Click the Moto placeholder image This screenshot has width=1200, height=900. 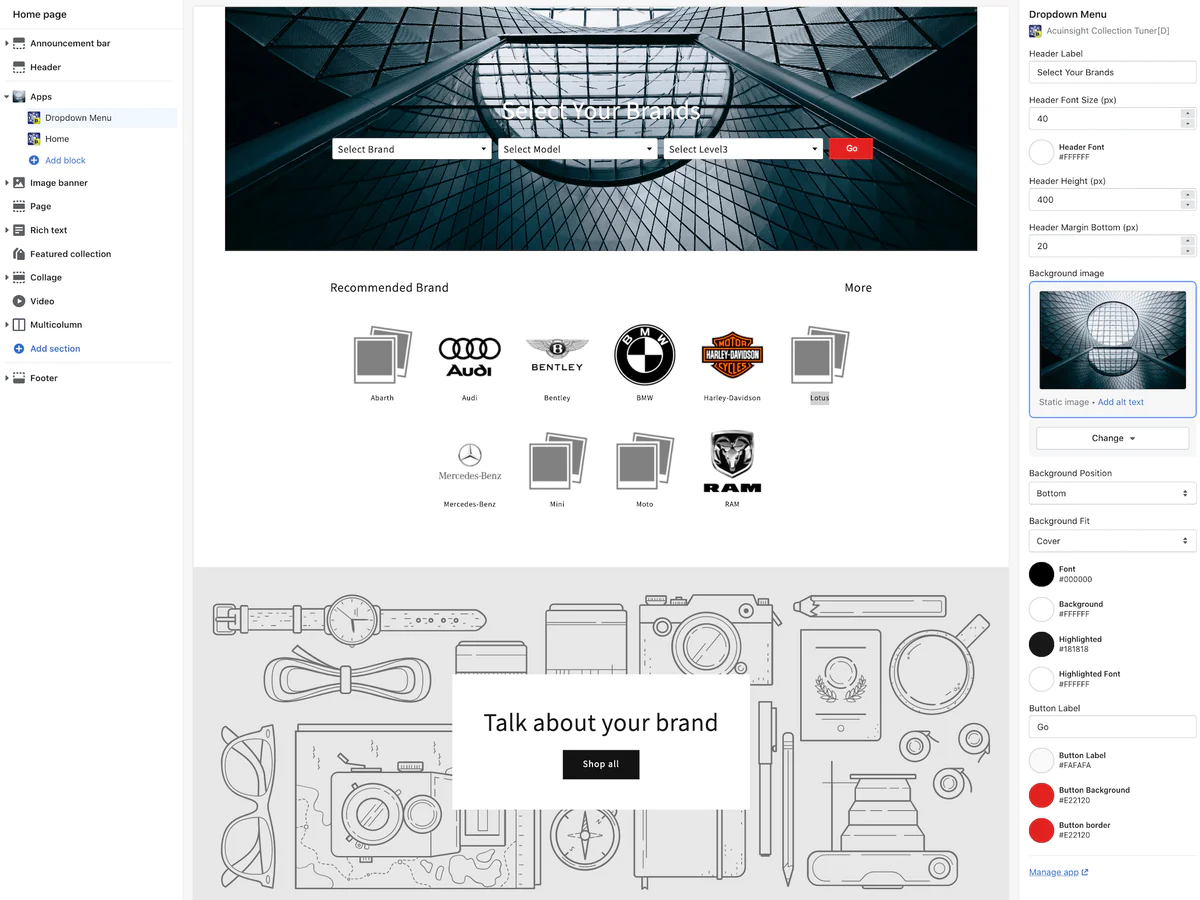(645, 462)
